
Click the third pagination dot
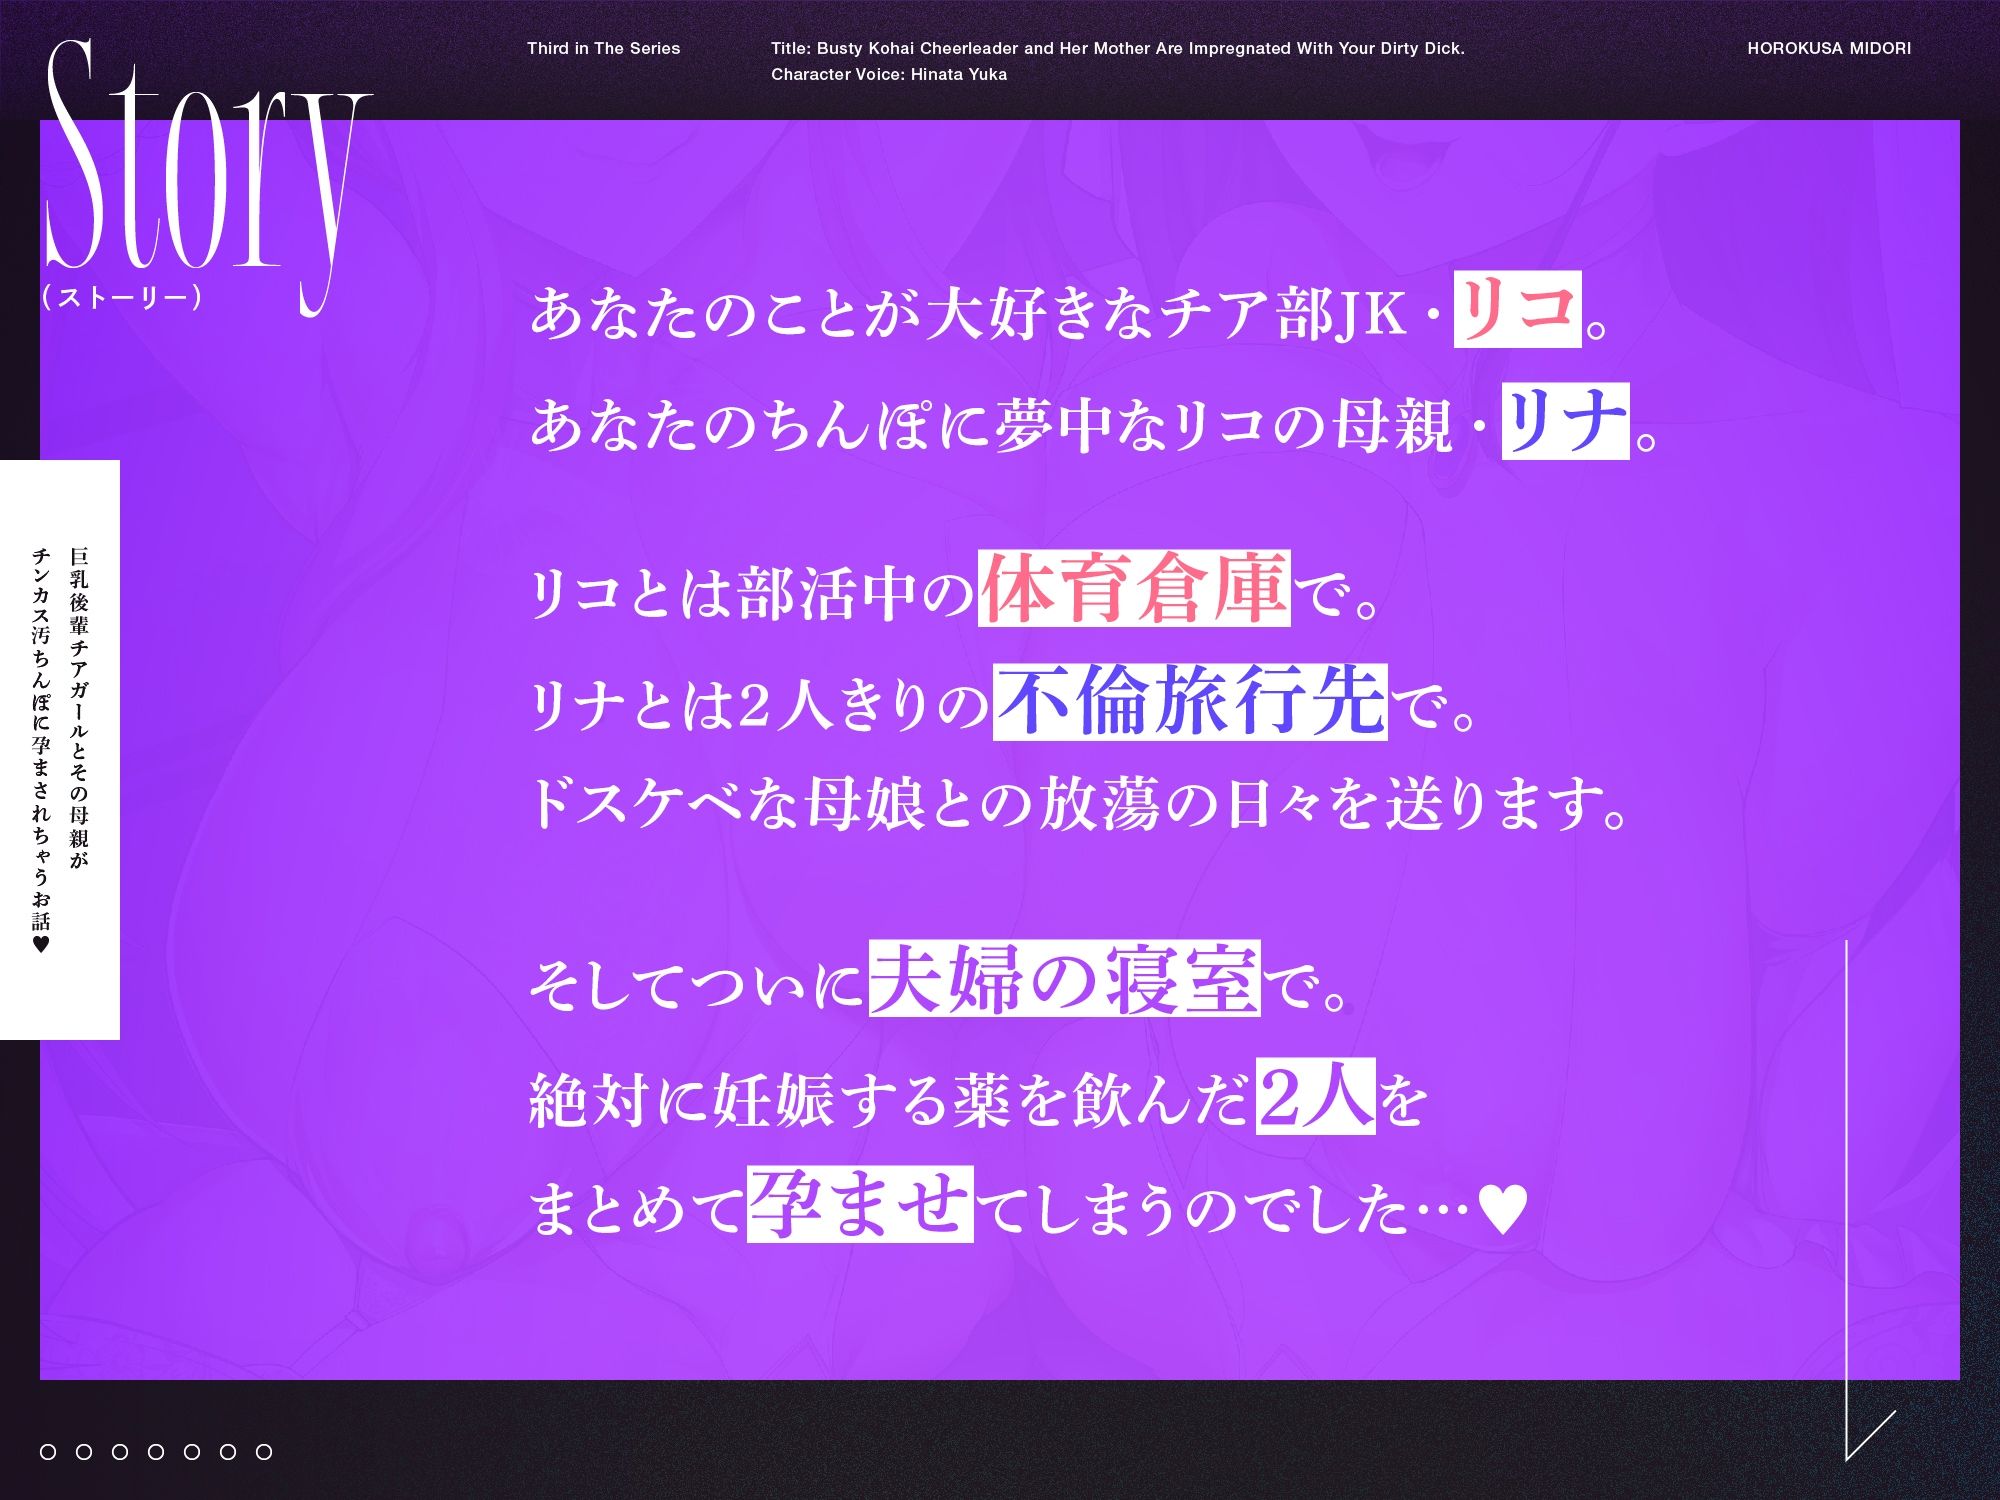pyautogui.click(x=120, y=1451)
